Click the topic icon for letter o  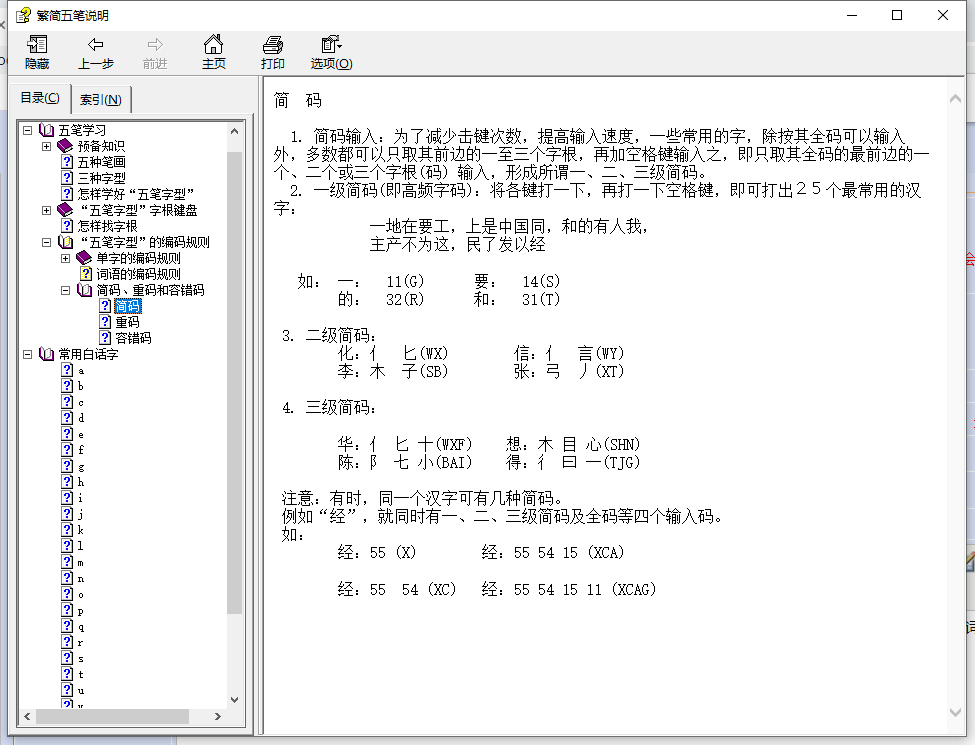[68, 594]
